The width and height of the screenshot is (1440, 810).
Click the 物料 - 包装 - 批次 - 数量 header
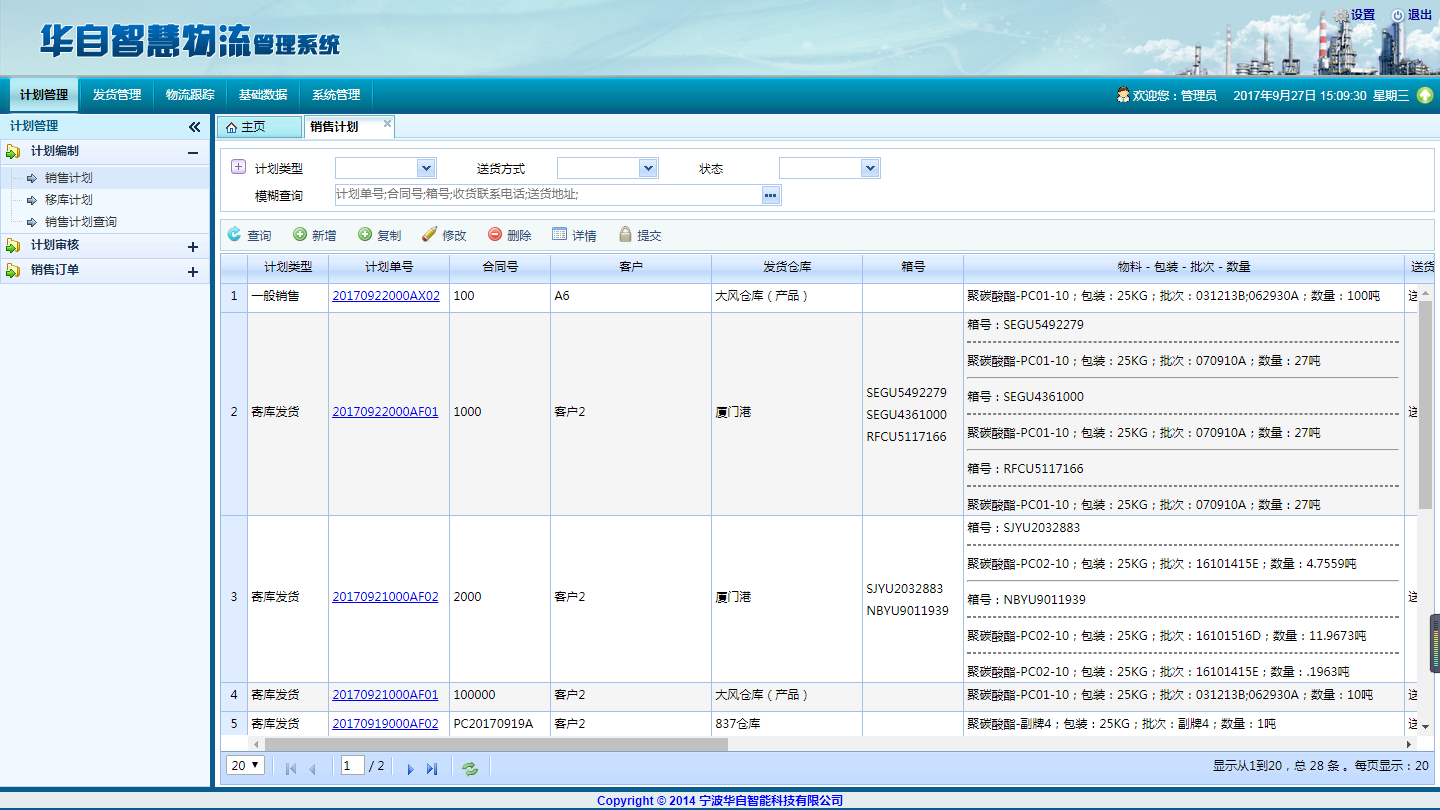click(1184, 267)
